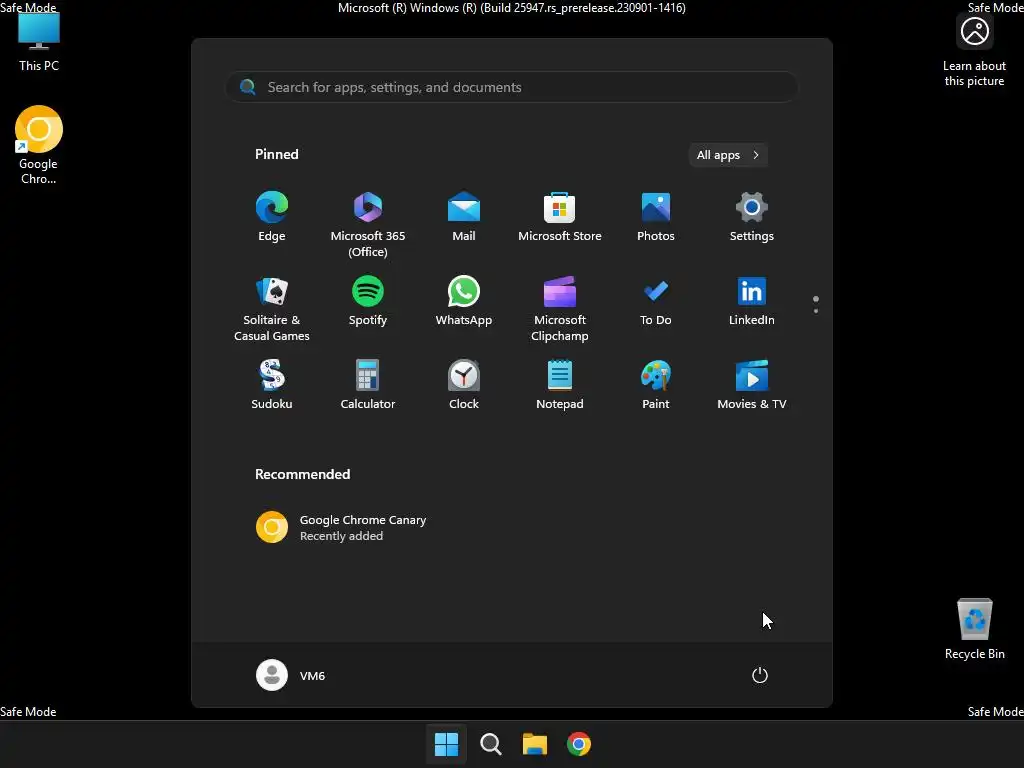Open WhatsApp
1024x768 pixels.
(x=464, y=301)
